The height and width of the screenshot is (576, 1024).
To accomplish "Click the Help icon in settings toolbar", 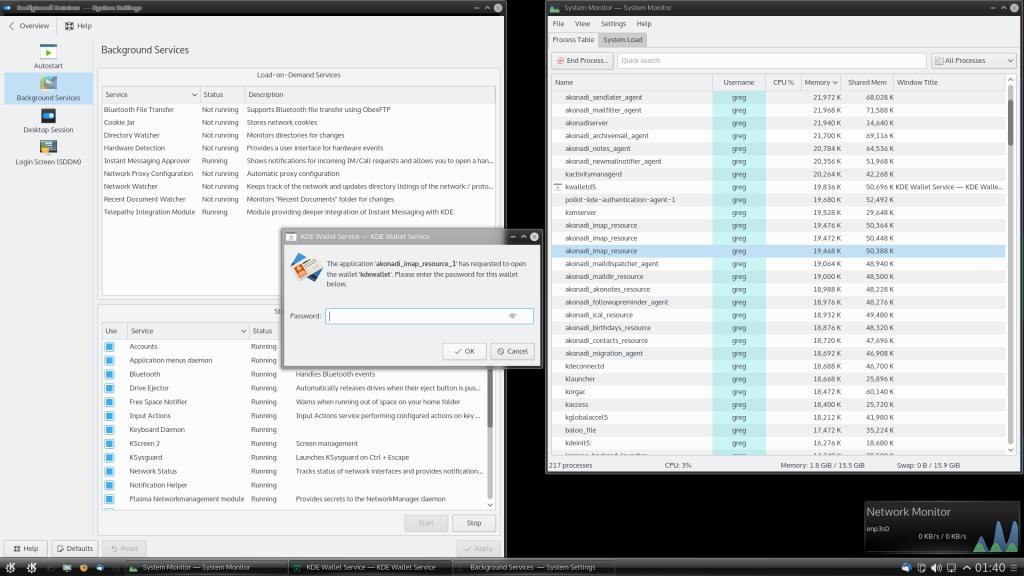I will (78, 26).
